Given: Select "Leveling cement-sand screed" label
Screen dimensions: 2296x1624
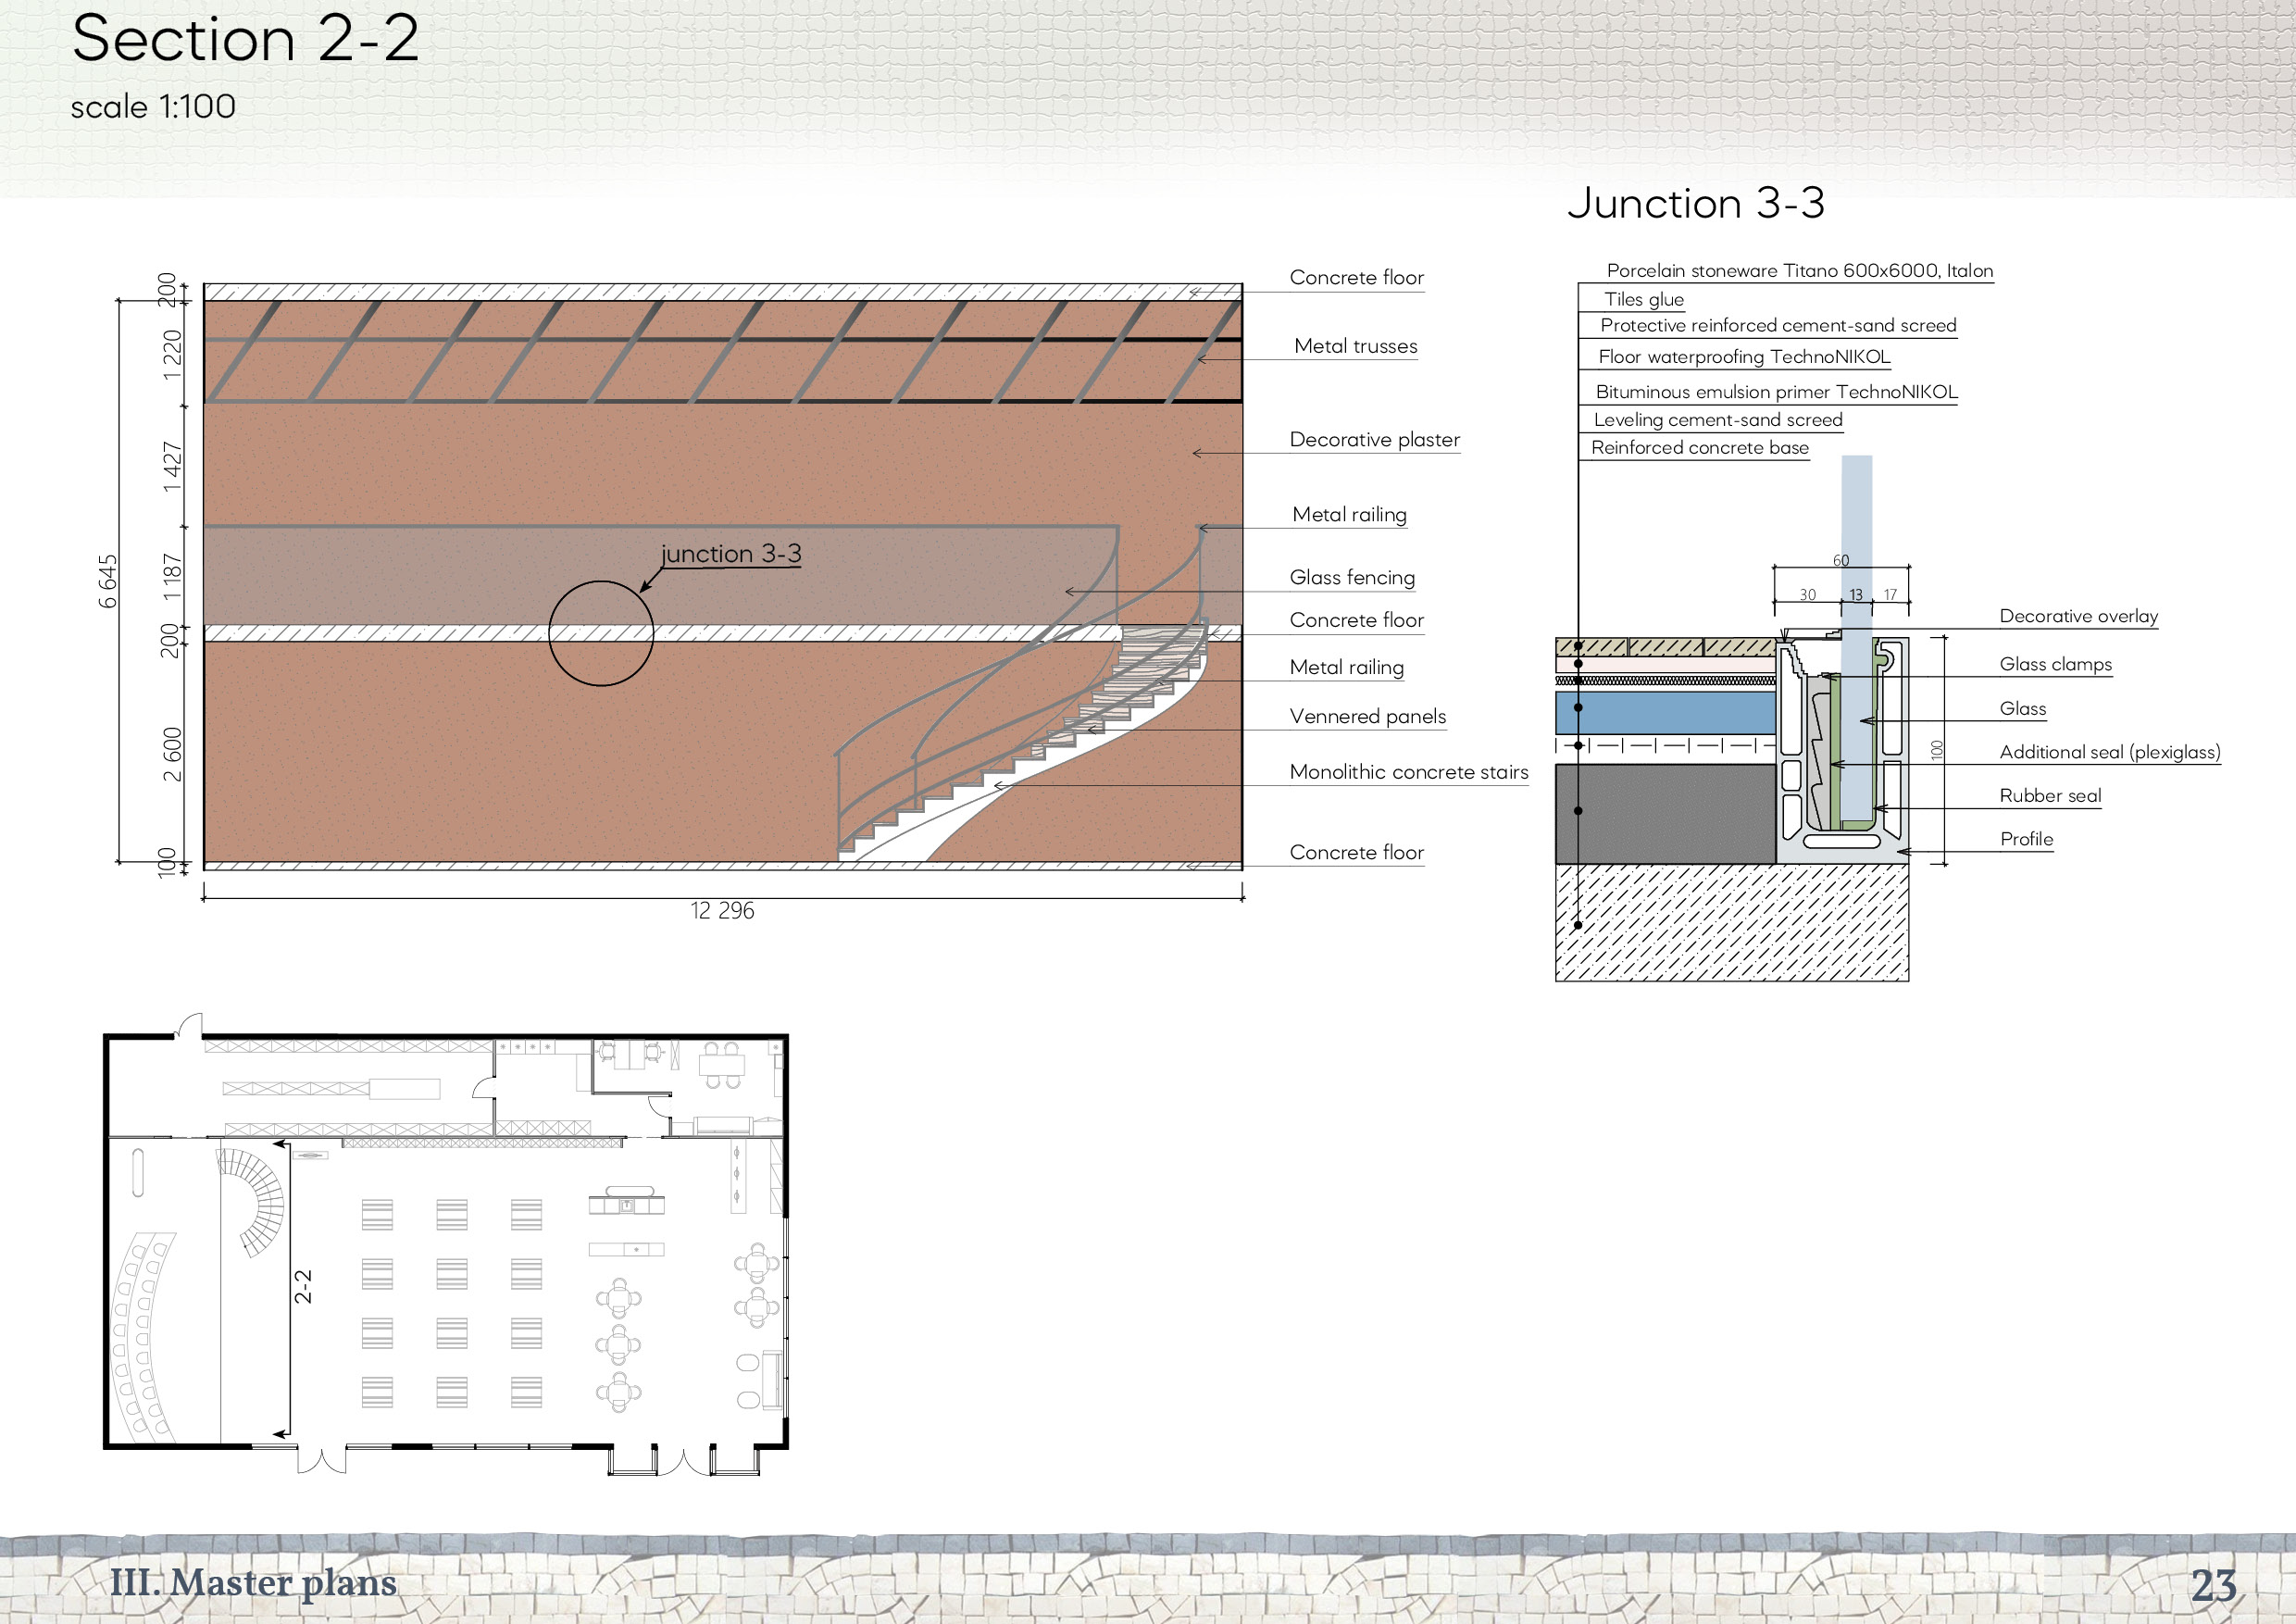Looking at the screenshot, I should tap(1718, 420).
